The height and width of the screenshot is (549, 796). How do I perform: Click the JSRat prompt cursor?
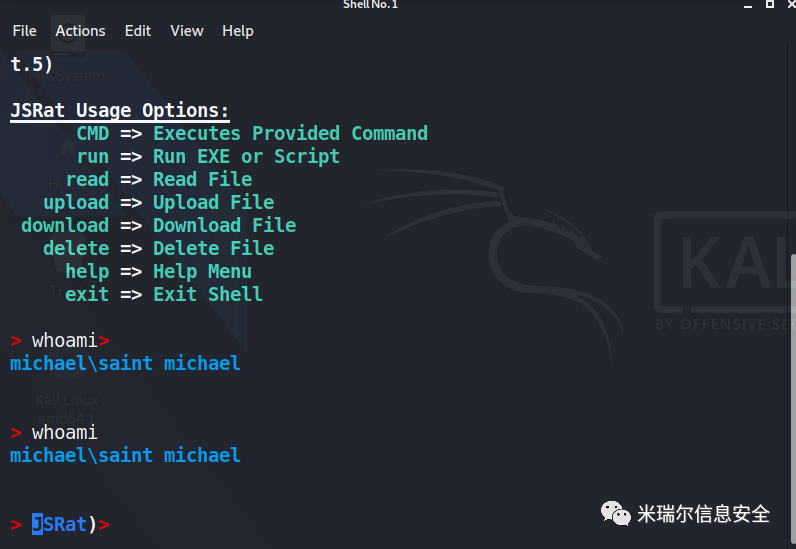tap(37, 524)
